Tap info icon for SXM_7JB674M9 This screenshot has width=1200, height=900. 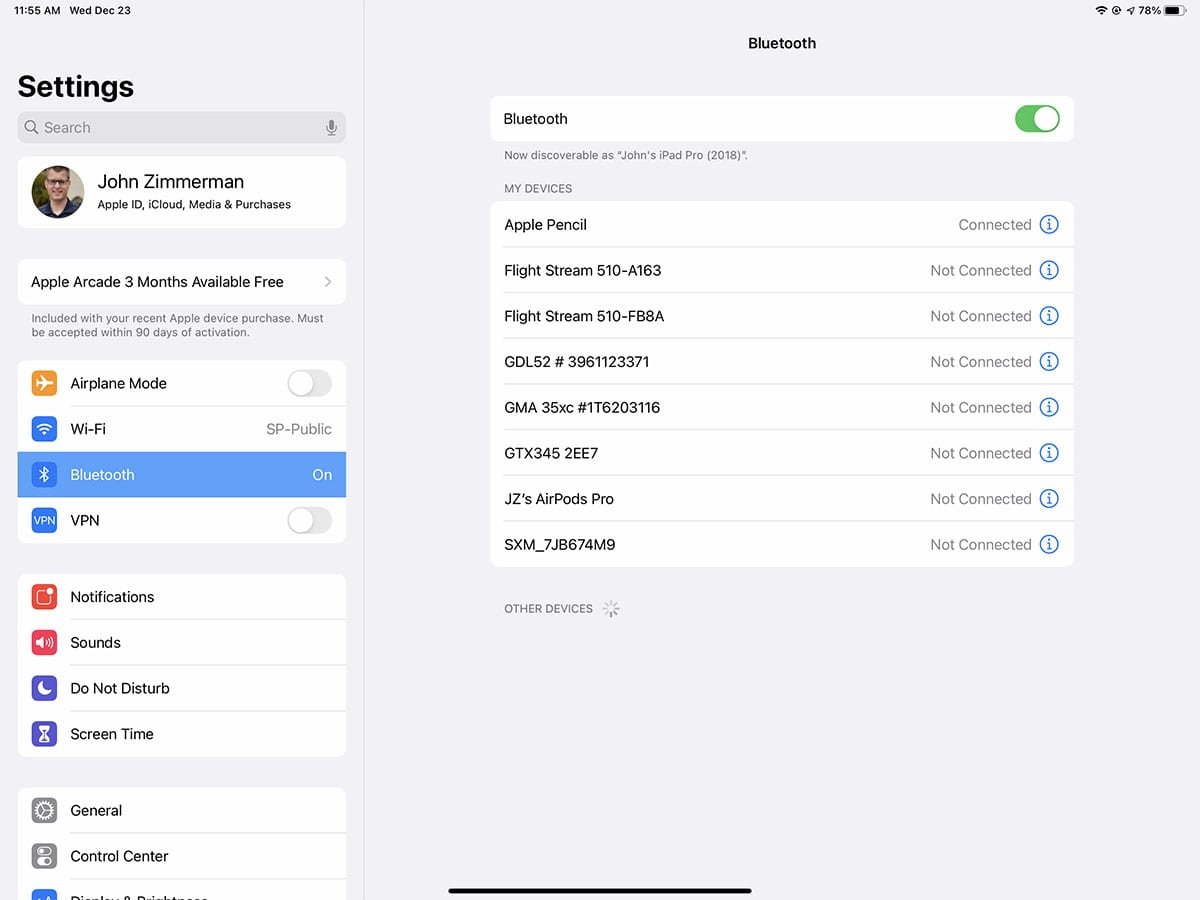[1049, 545]
